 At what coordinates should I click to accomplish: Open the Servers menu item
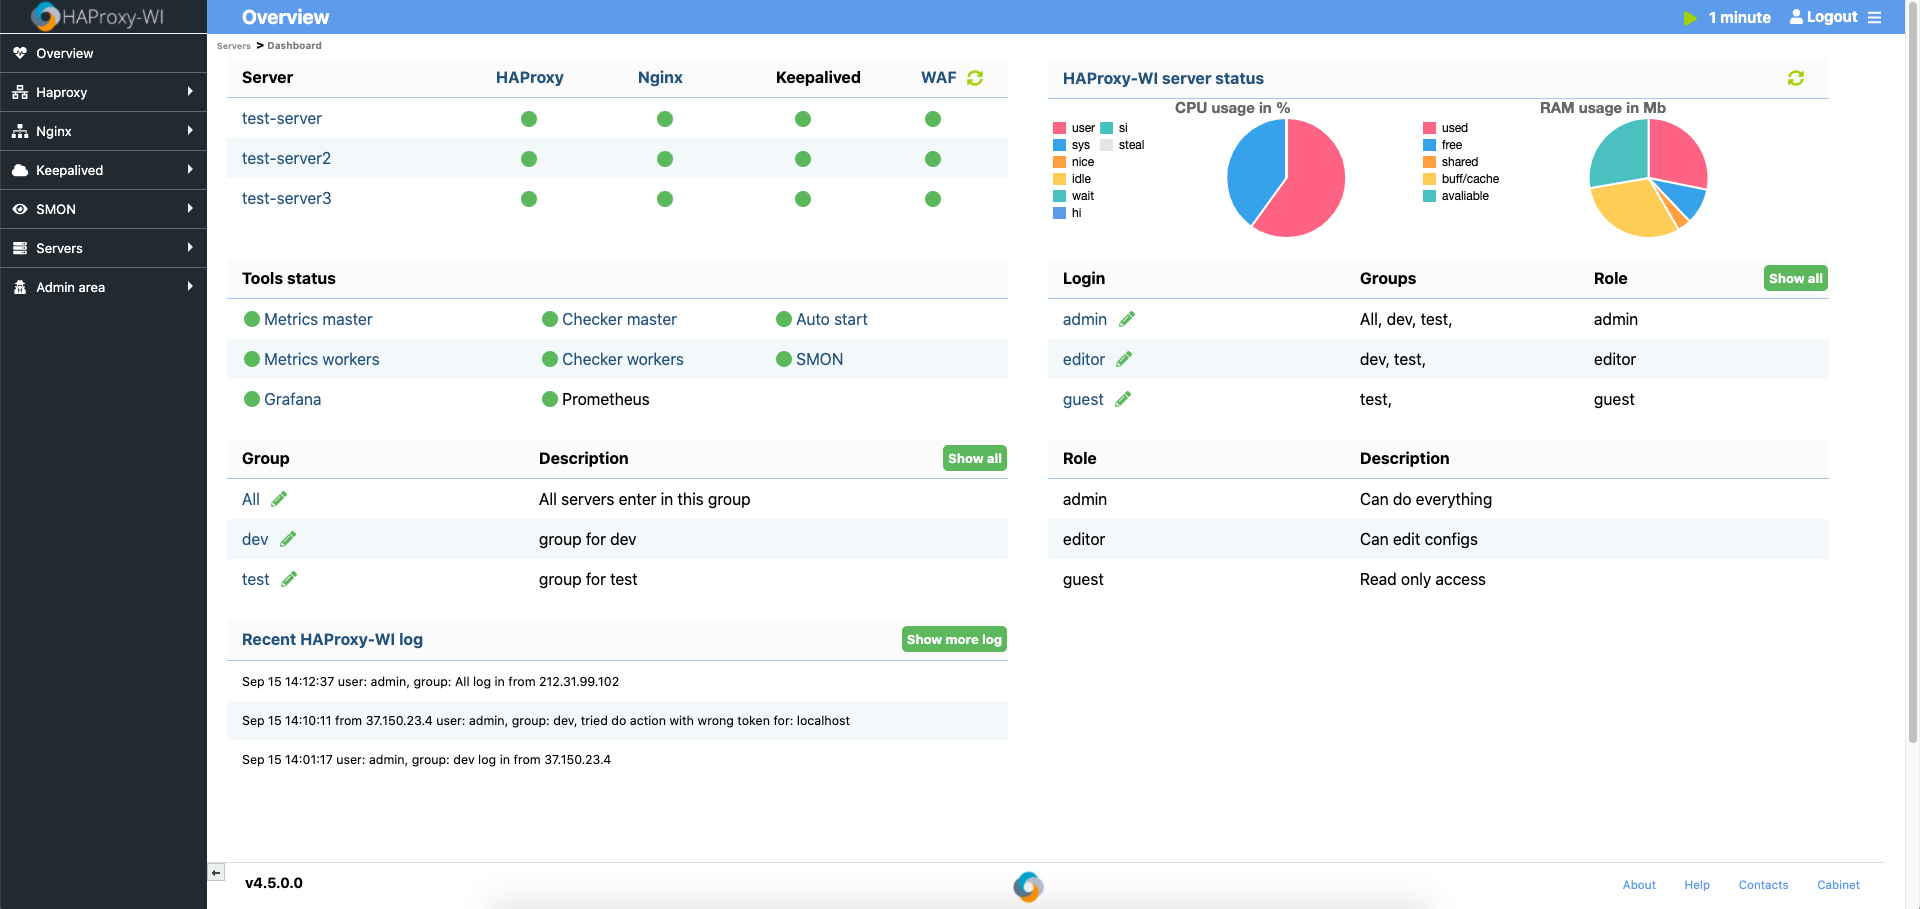[x=103, y=248]
